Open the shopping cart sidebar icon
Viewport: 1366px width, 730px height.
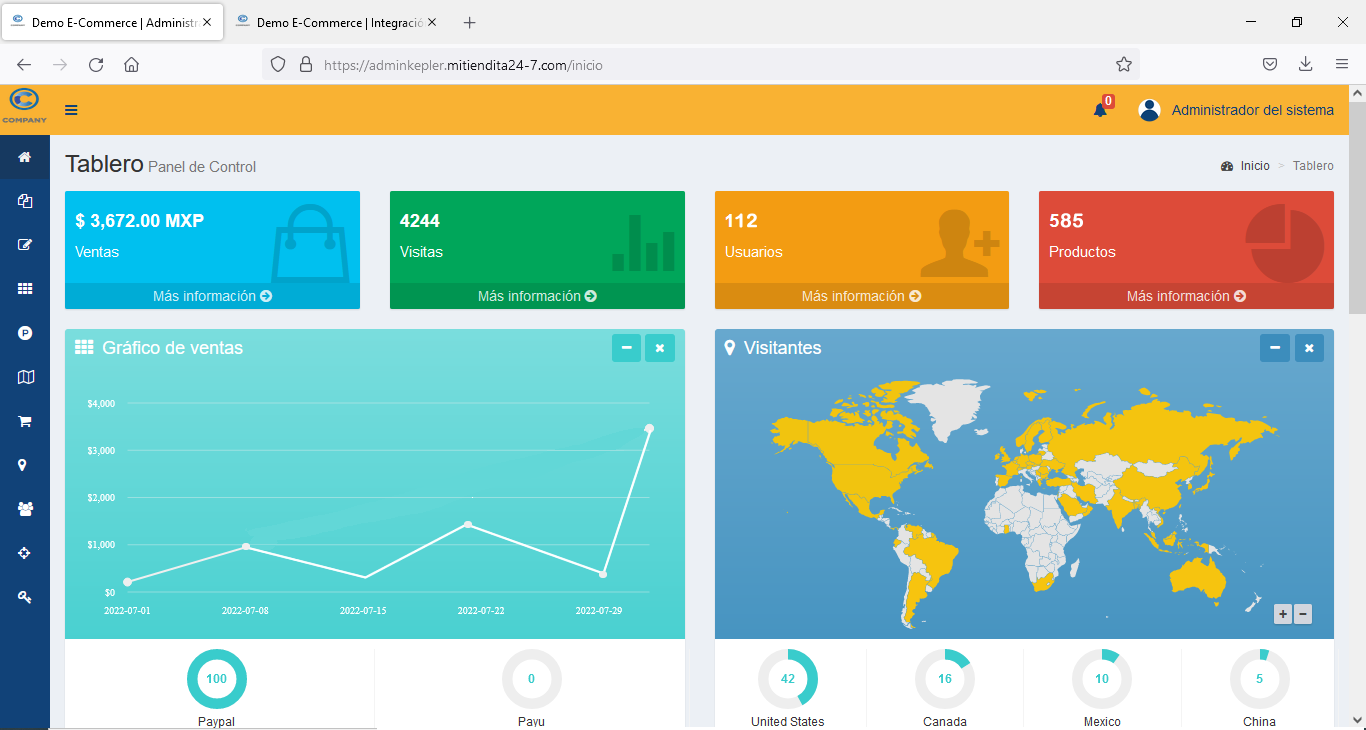25,422
